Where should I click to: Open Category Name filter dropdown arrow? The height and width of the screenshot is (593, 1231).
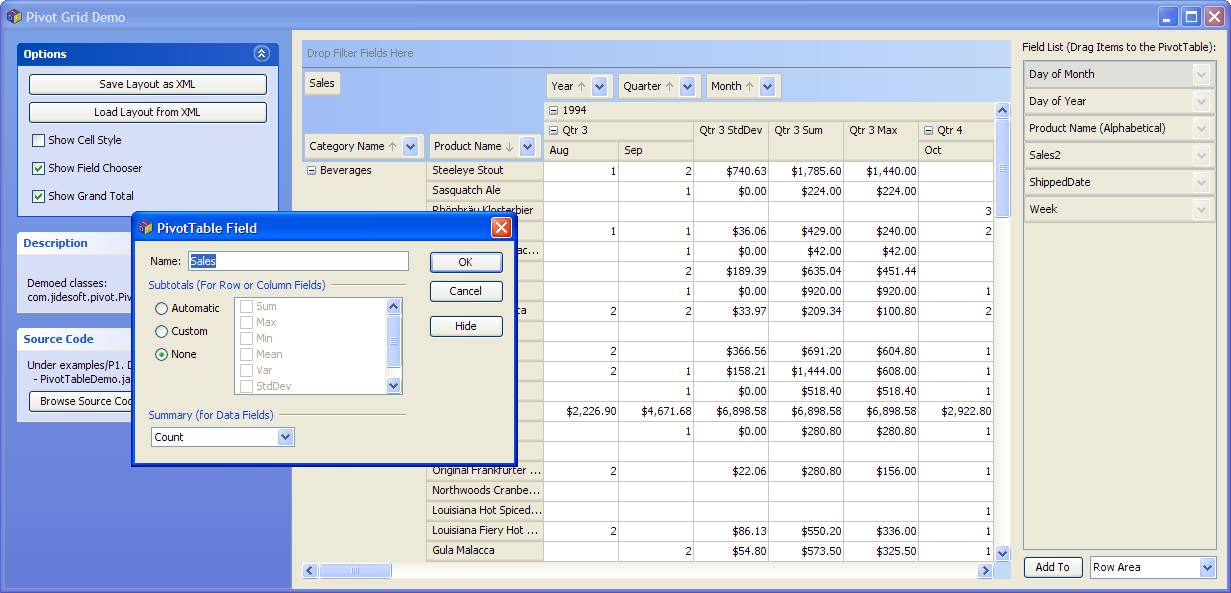click(410, 147)
